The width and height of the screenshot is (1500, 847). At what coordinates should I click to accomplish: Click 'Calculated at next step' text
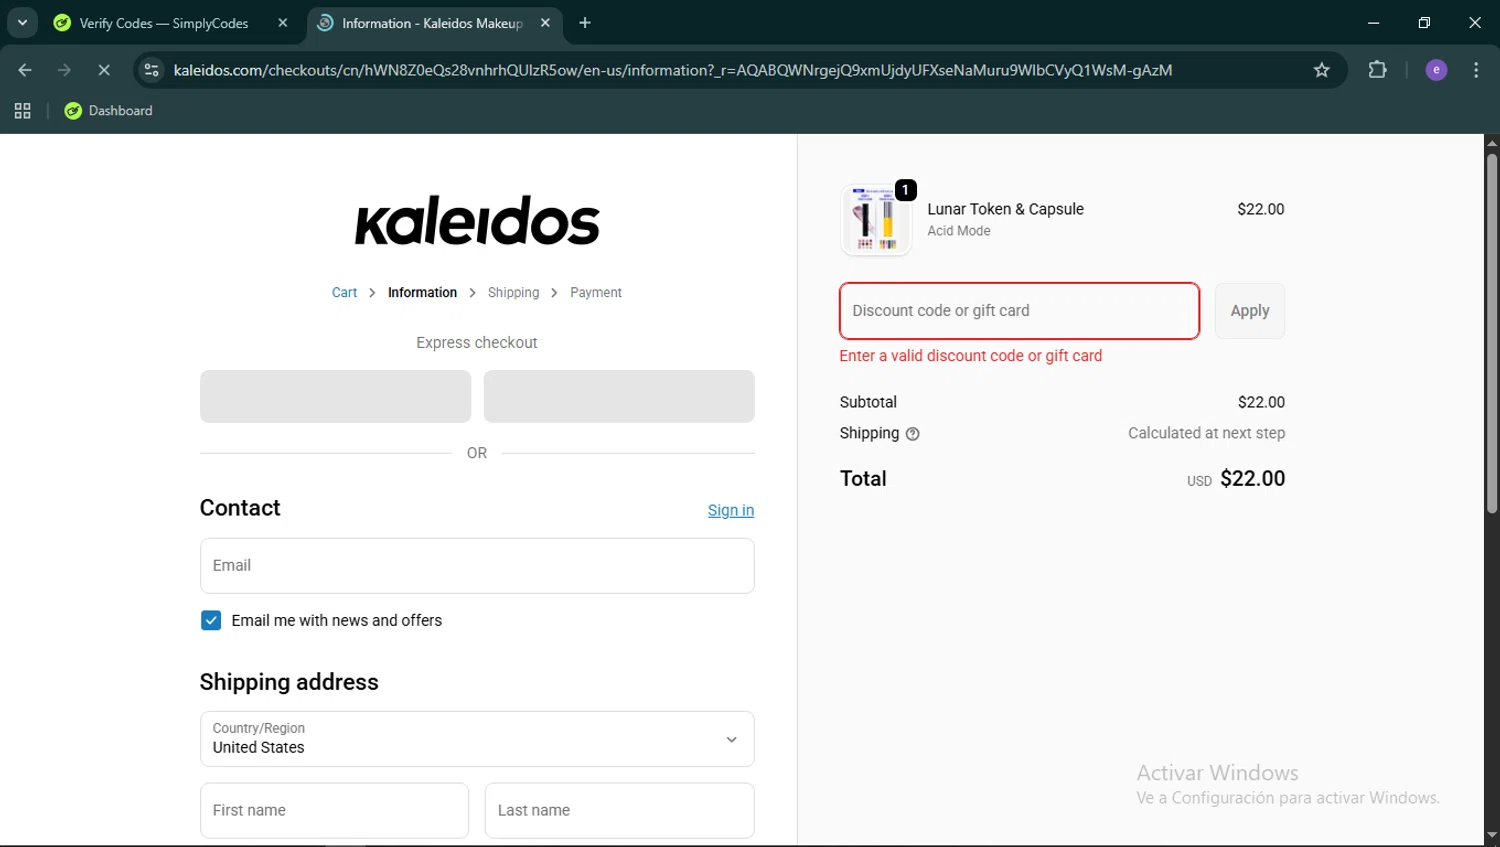tap(1206, 433)
